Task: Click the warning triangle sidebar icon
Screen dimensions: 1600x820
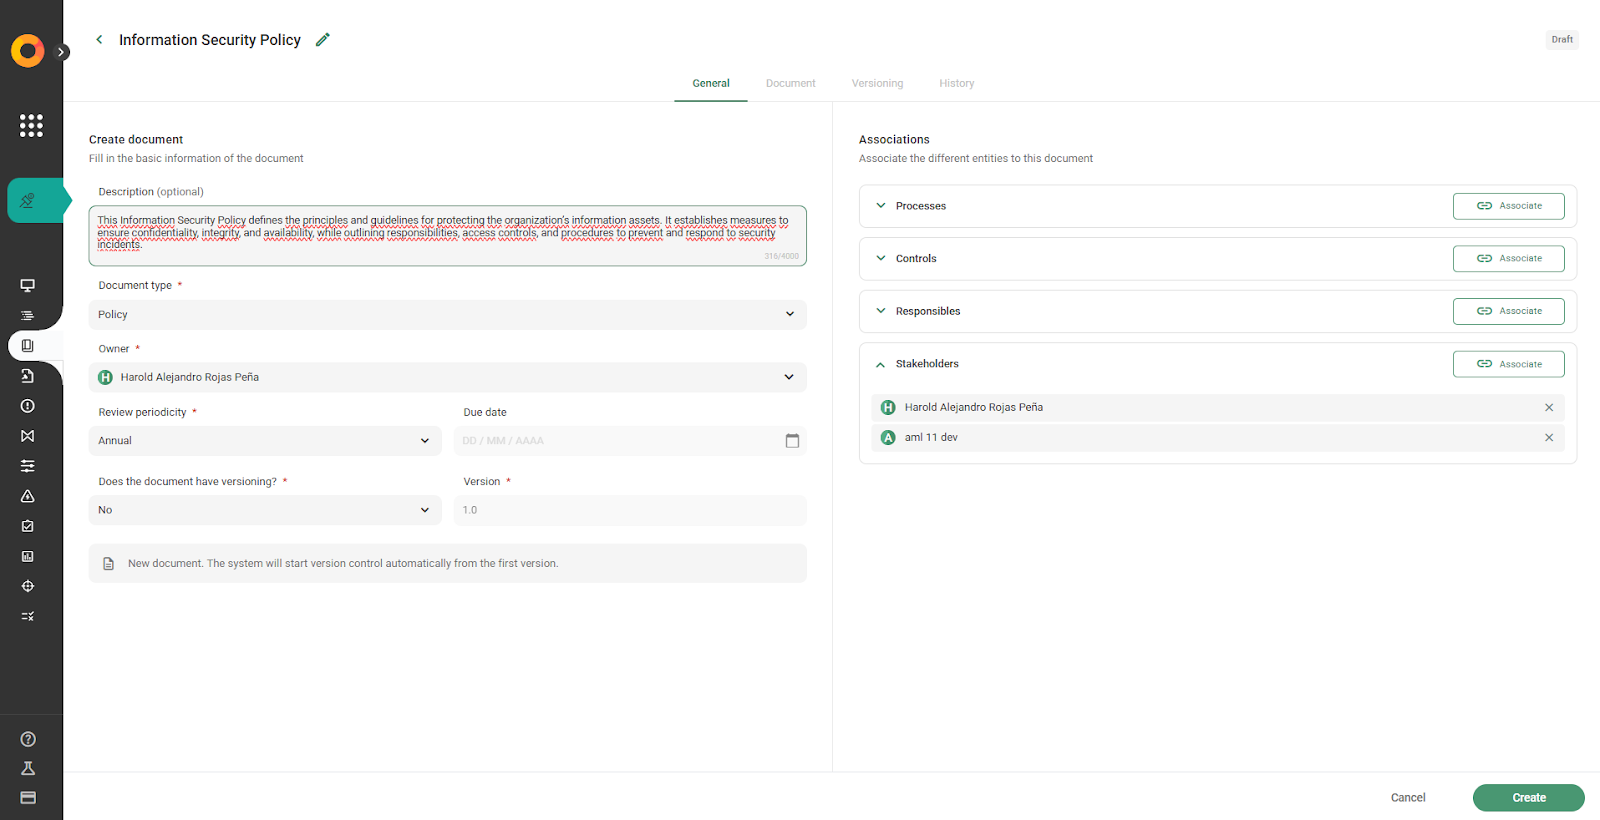Action: coord(28,496)
